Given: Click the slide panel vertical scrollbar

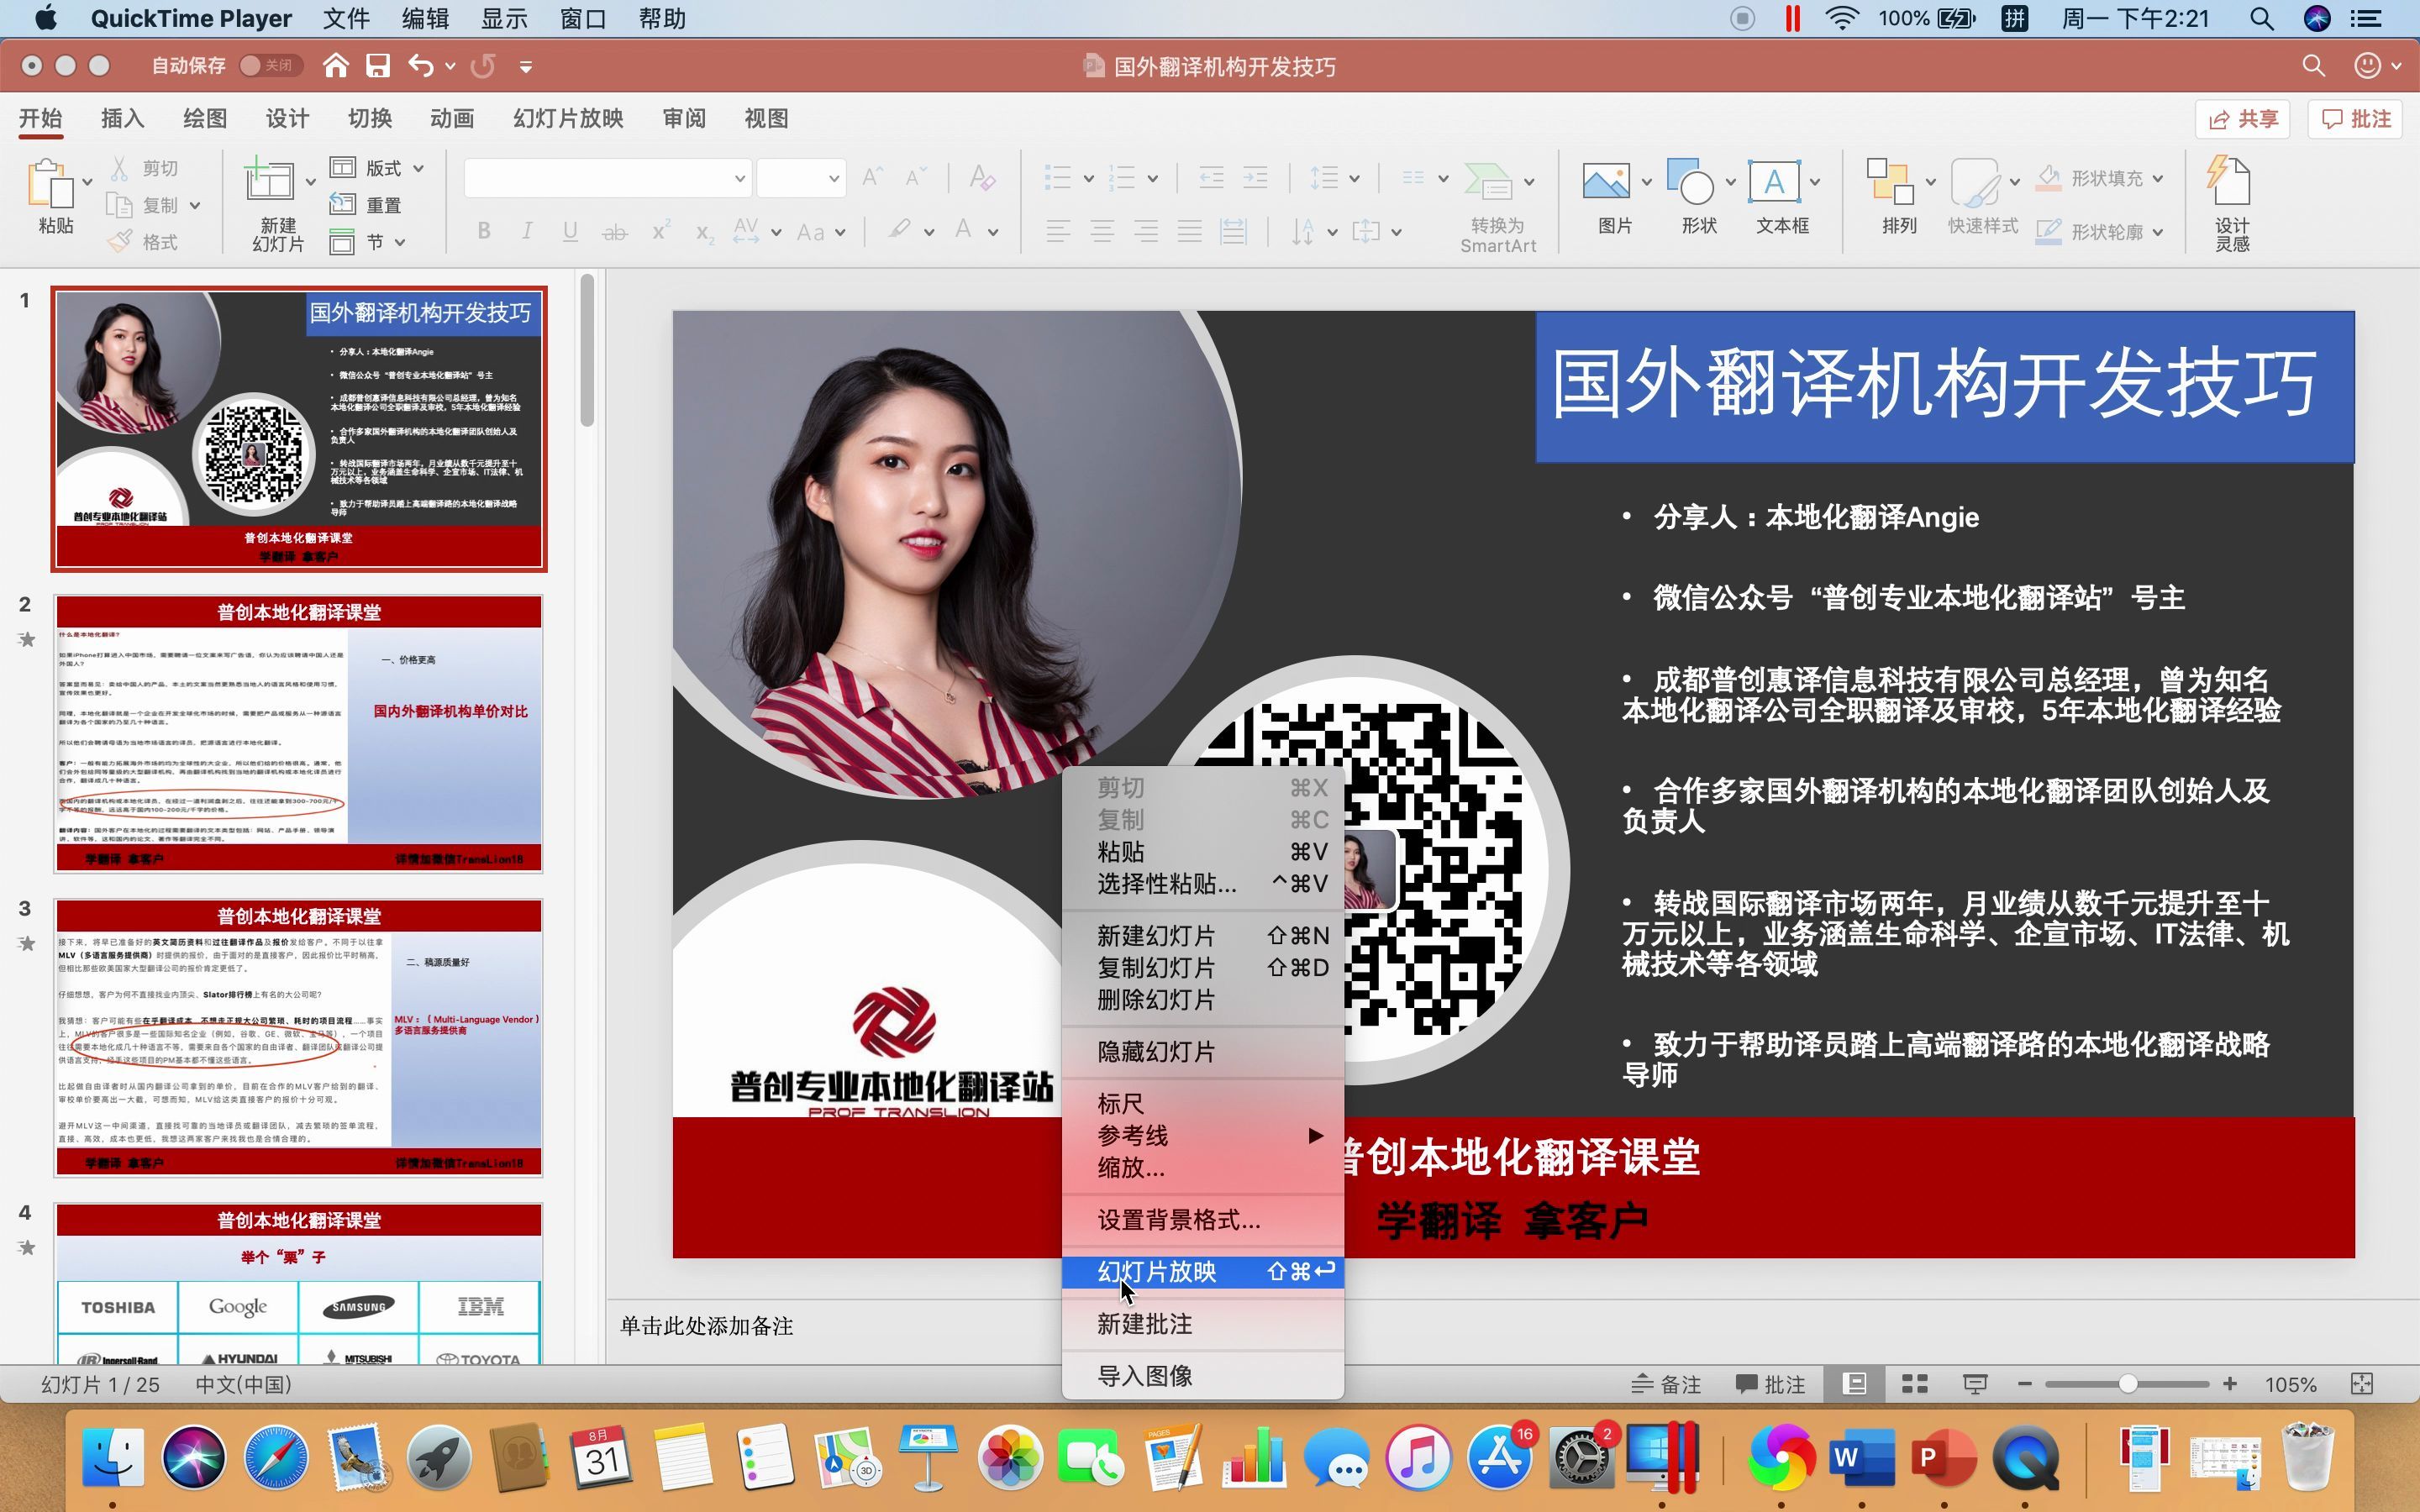Looking at the screenshot, I should (587, 350).
